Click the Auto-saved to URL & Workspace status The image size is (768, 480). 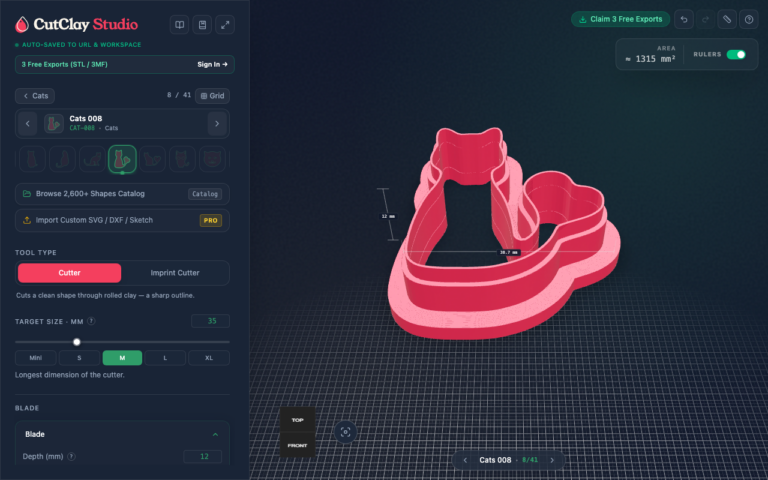[78, 45]
